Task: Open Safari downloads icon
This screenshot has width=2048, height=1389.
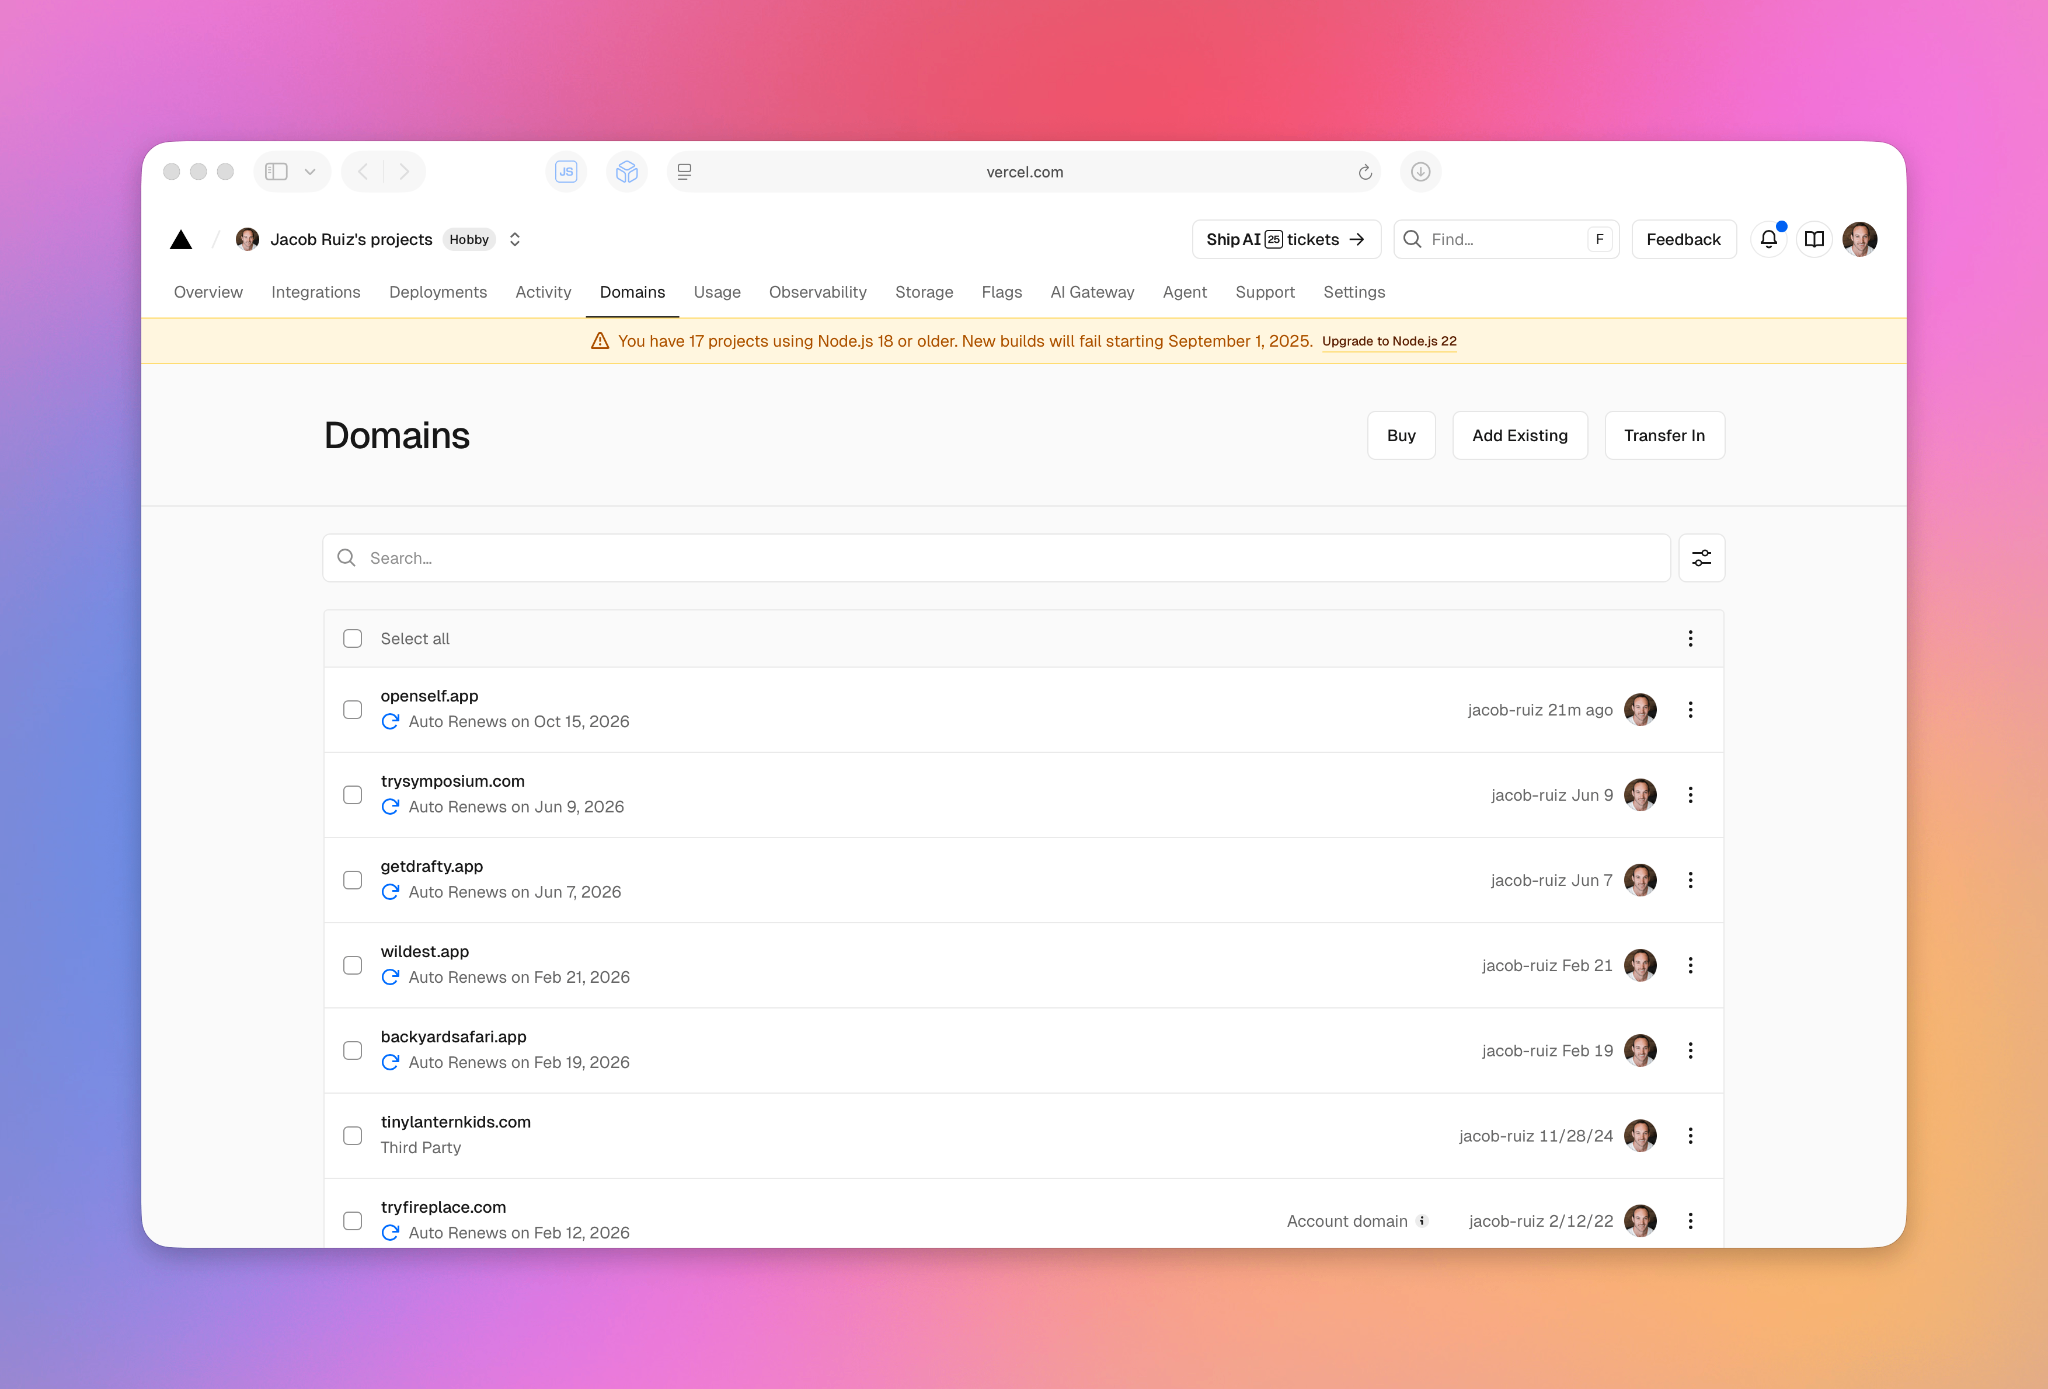Action: point(1420,172)
